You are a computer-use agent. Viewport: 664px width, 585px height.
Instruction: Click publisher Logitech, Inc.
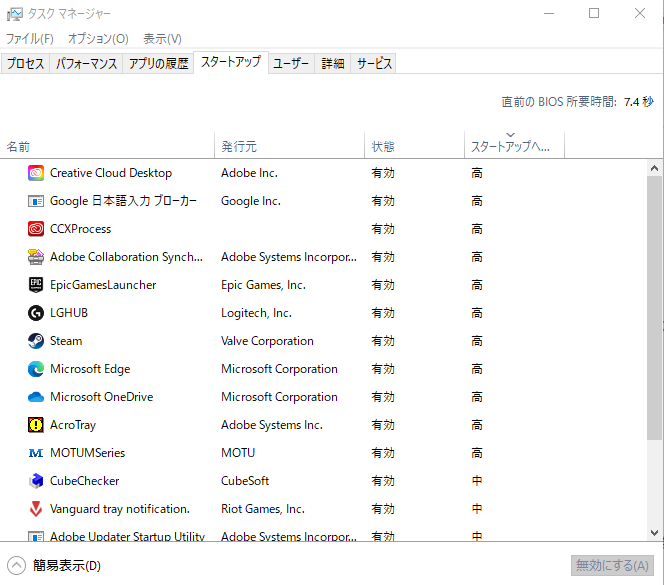pos(256,313)
